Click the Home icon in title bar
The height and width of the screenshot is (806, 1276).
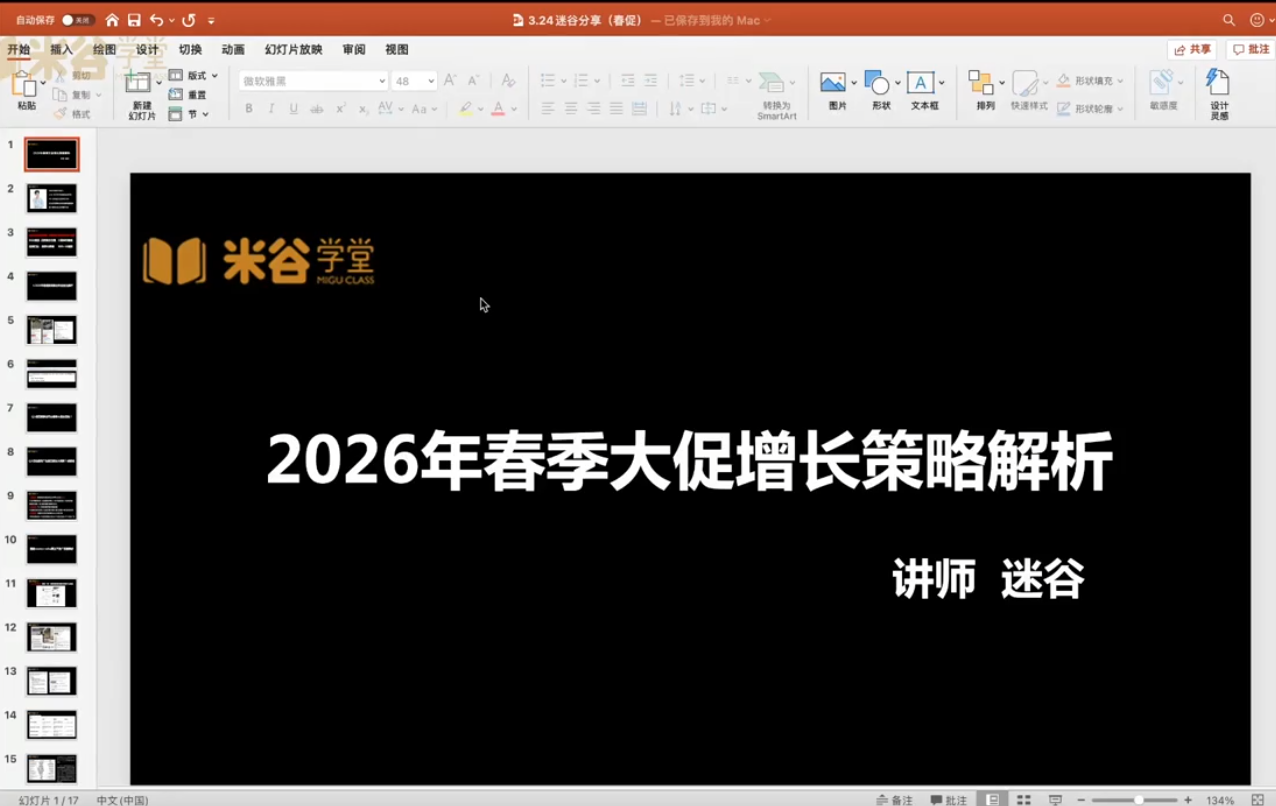112,20
